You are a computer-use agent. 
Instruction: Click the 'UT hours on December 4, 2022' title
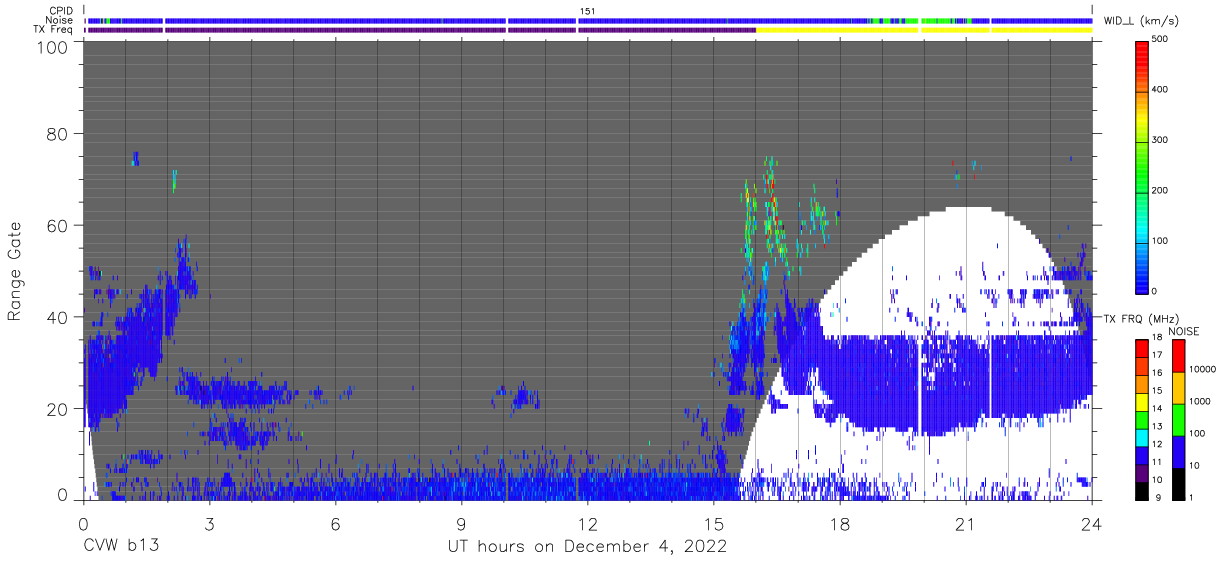(x=586, y=547)
